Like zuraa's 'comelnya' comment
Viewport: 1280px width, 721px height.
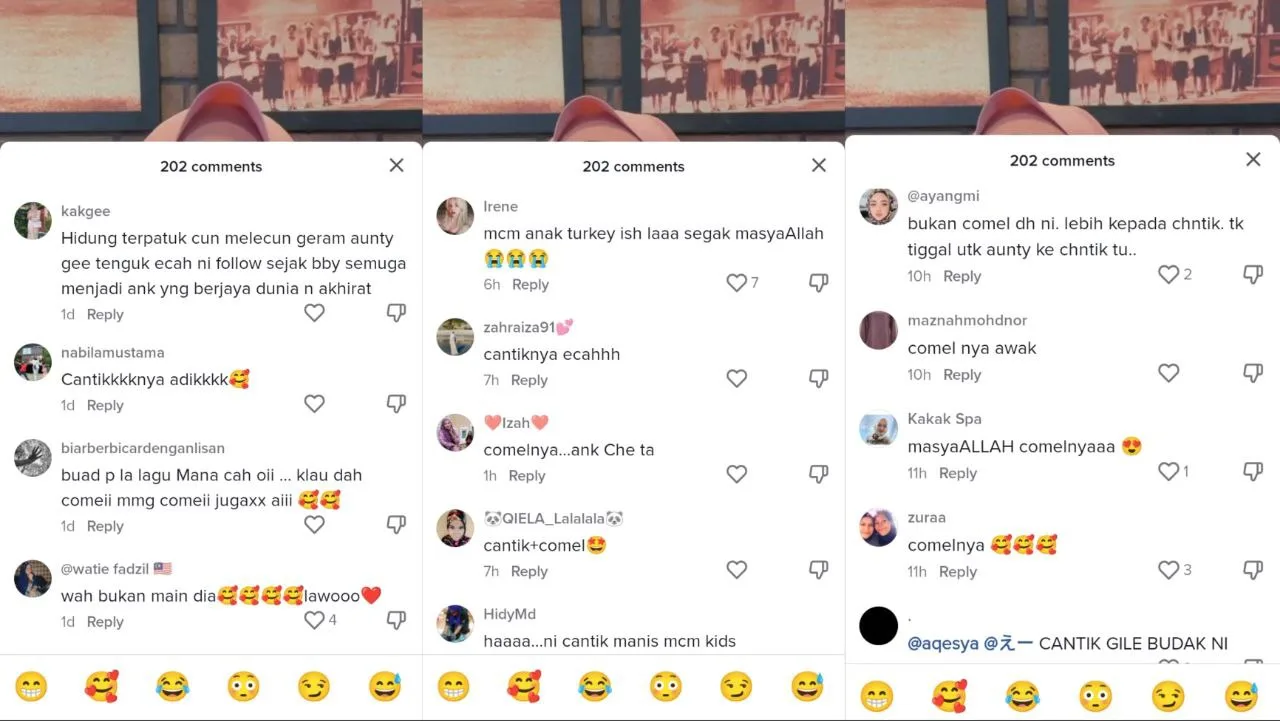point(1168,570)
